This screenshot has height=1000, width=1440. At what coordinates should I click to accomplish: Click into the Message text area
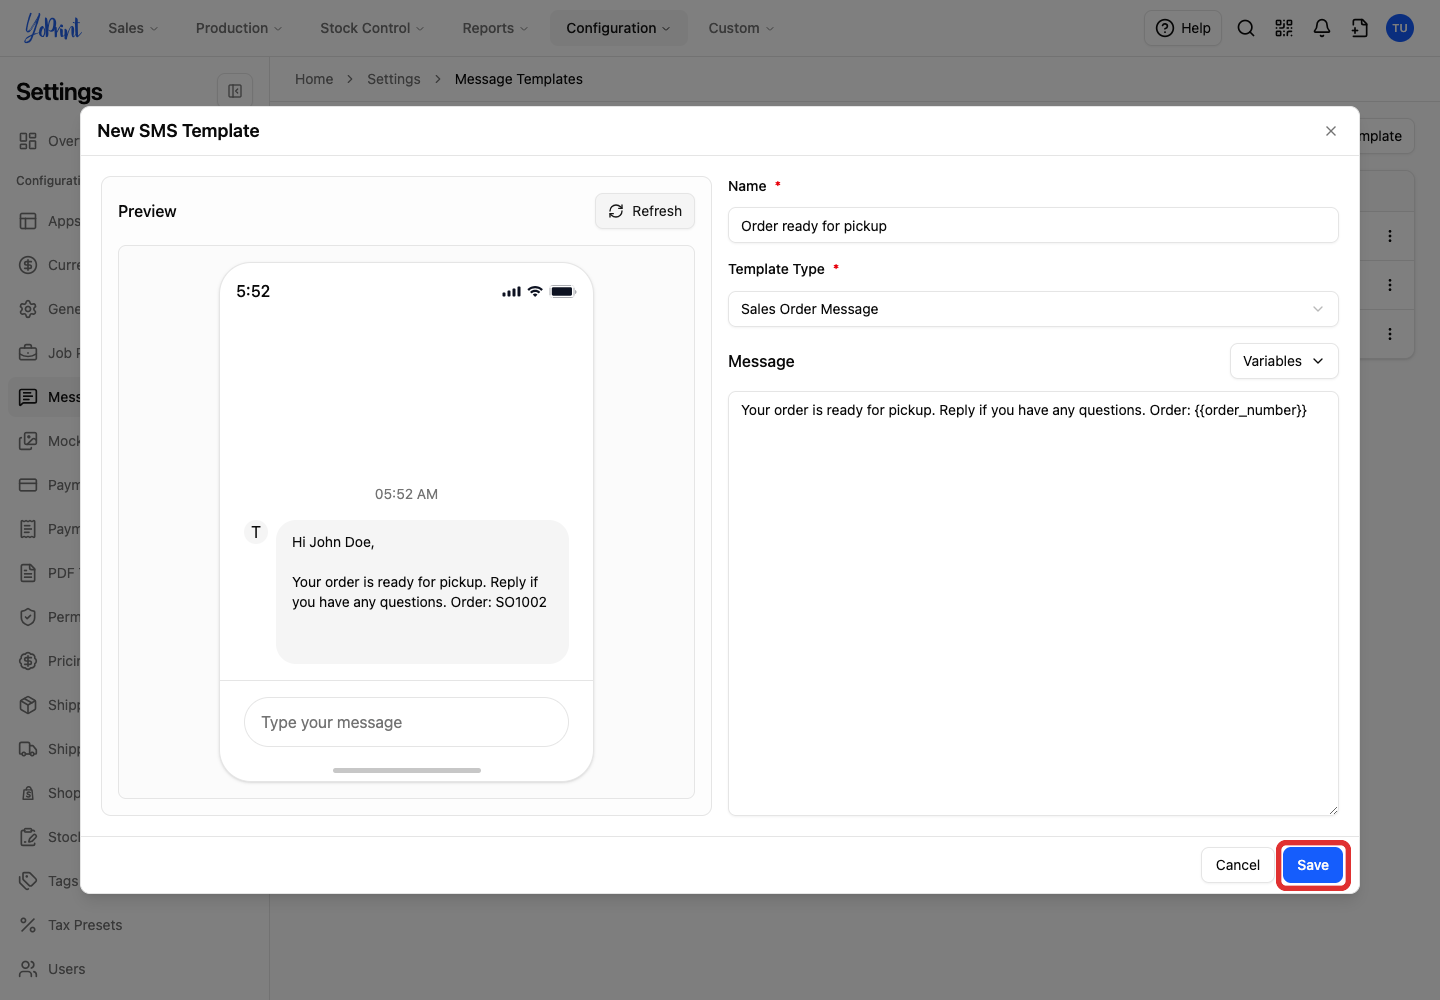(x=1033, y=603)
